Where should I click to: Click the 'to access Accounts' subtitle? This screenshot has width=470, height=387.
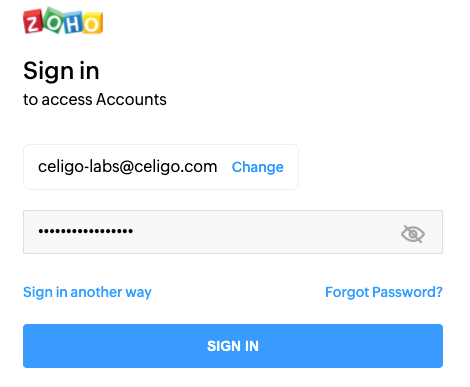click(95, 99)
